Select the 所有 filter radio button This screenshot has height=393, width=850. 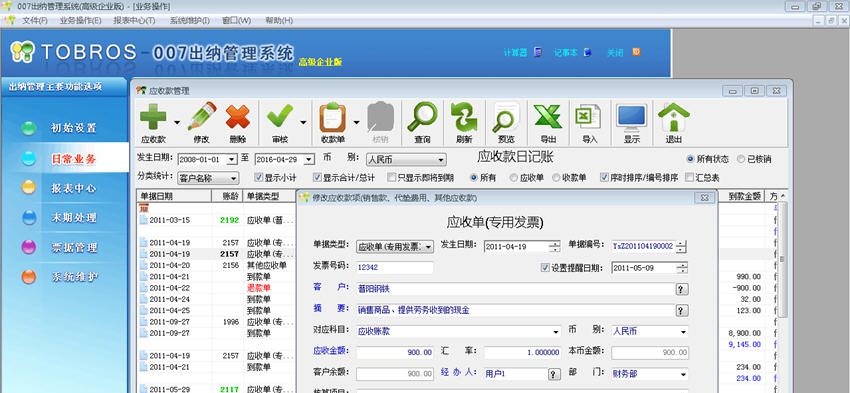[474, 177]
